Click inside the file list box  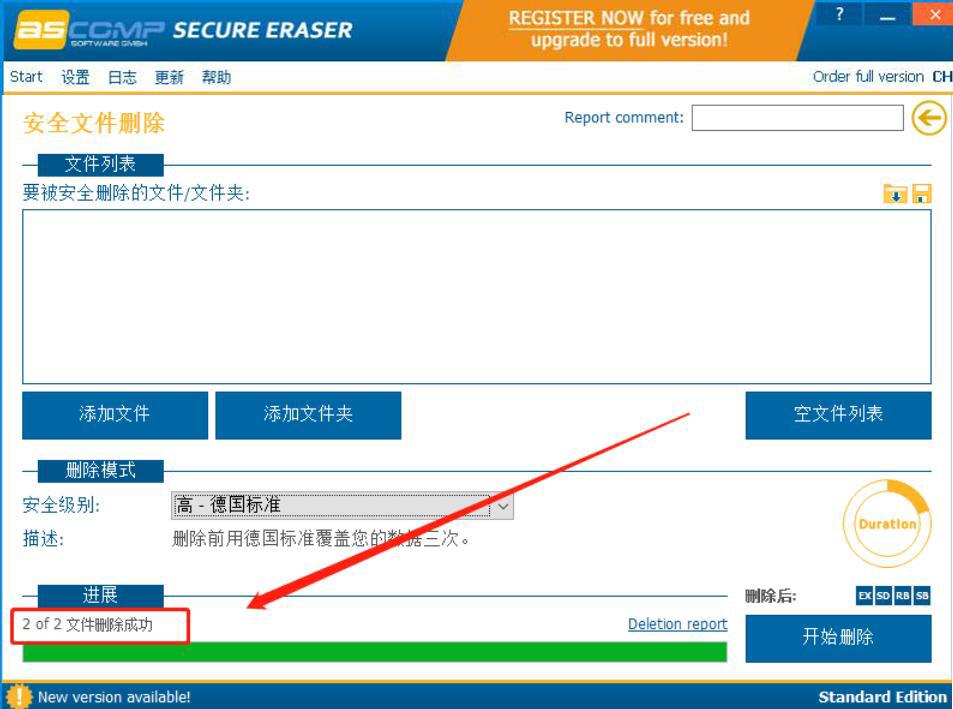[476, 296]
